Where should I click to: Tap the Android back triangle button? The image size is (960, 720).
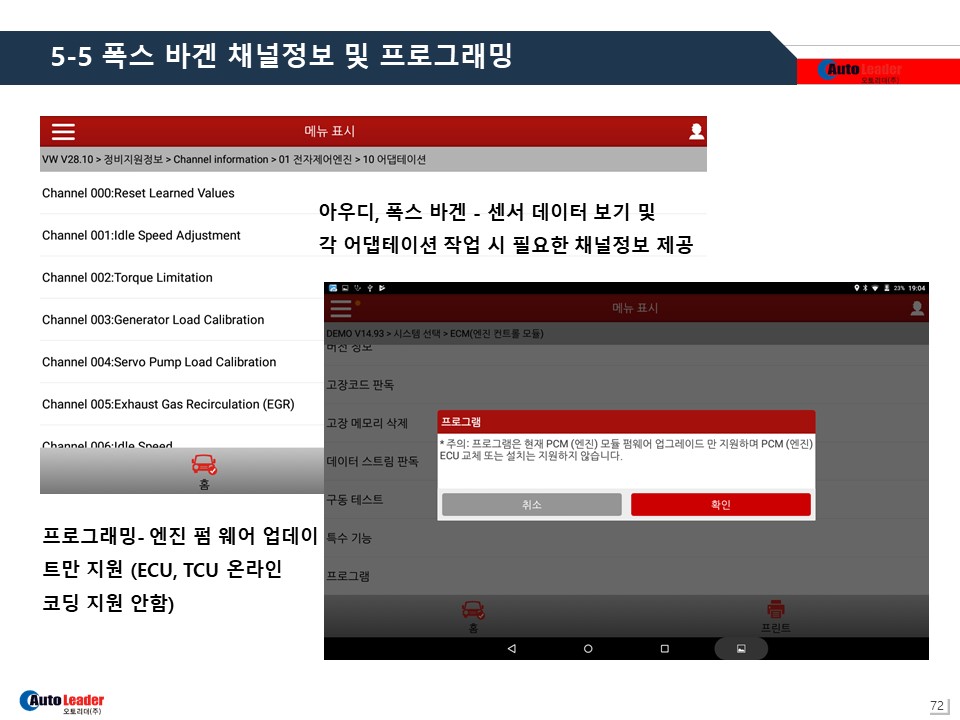coord(512,648)
